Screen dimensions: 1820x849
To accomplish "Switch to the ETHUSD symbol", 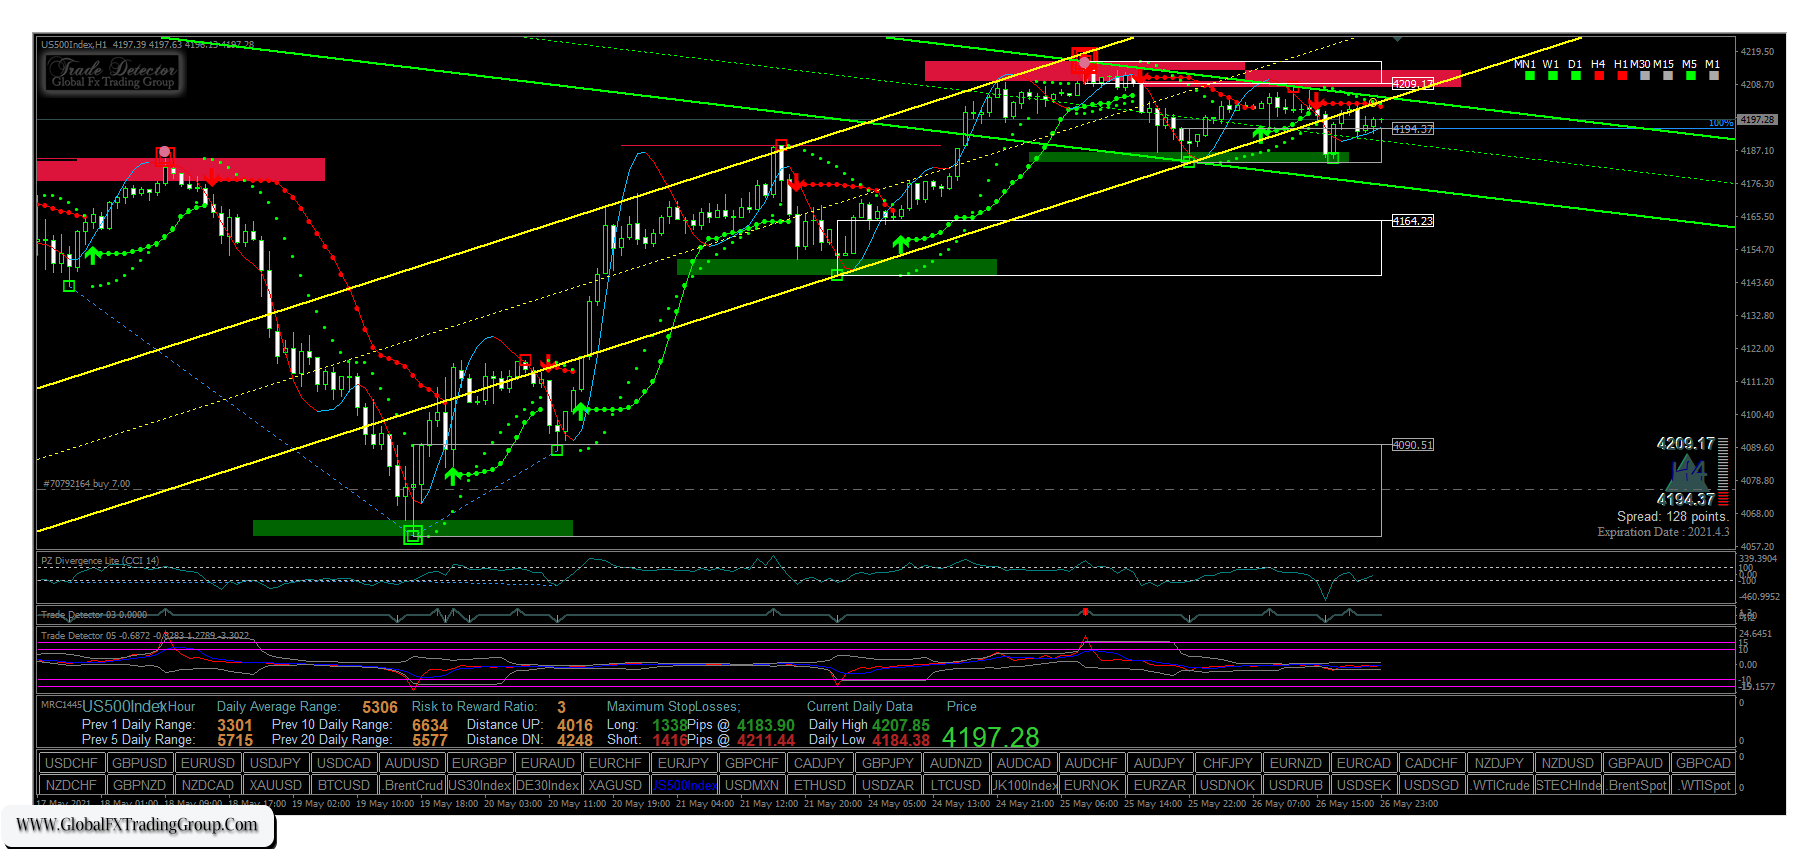I will tap(820, 785).
